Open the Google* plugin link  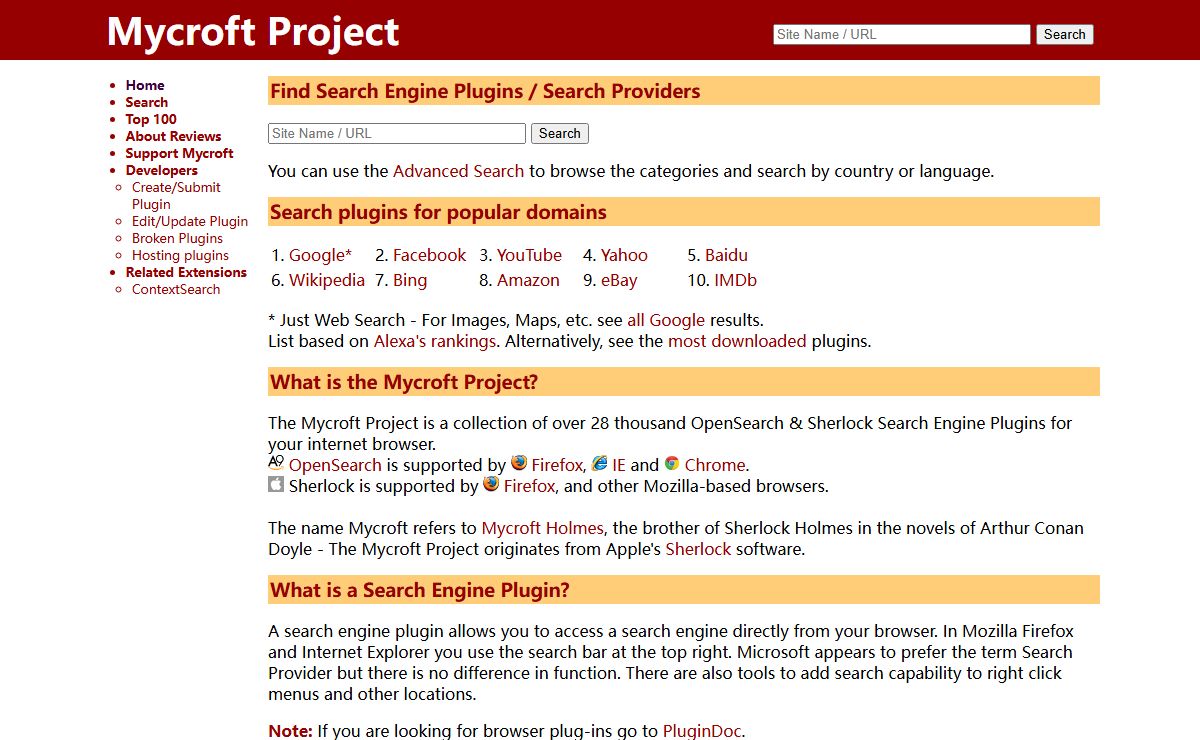click(320, 255)
